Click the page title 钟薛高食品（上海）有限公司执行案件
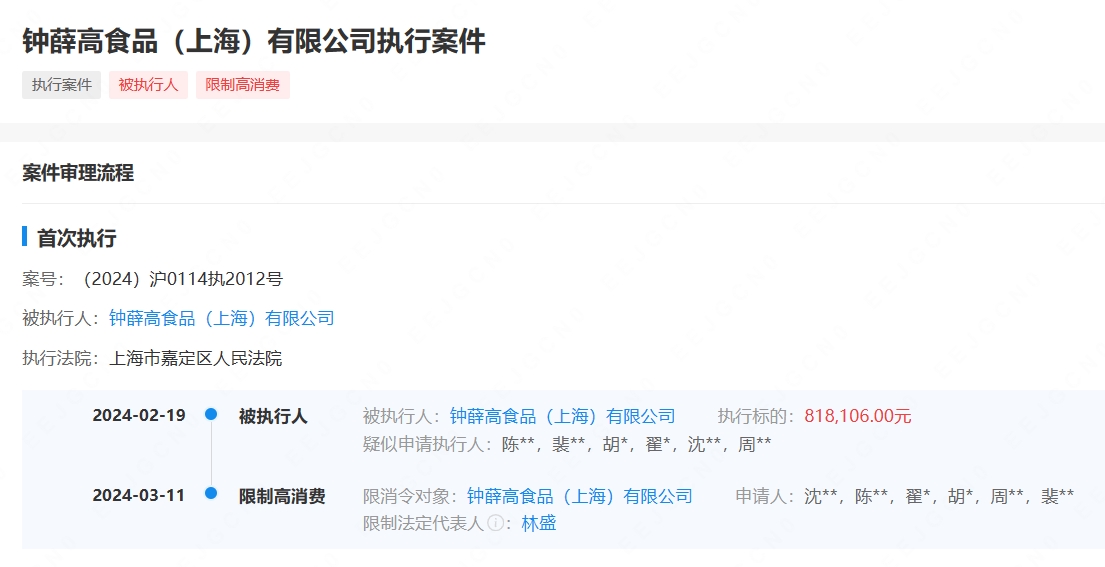Image resolution: width=1105 pixels, height=567 pixels. click(254, 42)
